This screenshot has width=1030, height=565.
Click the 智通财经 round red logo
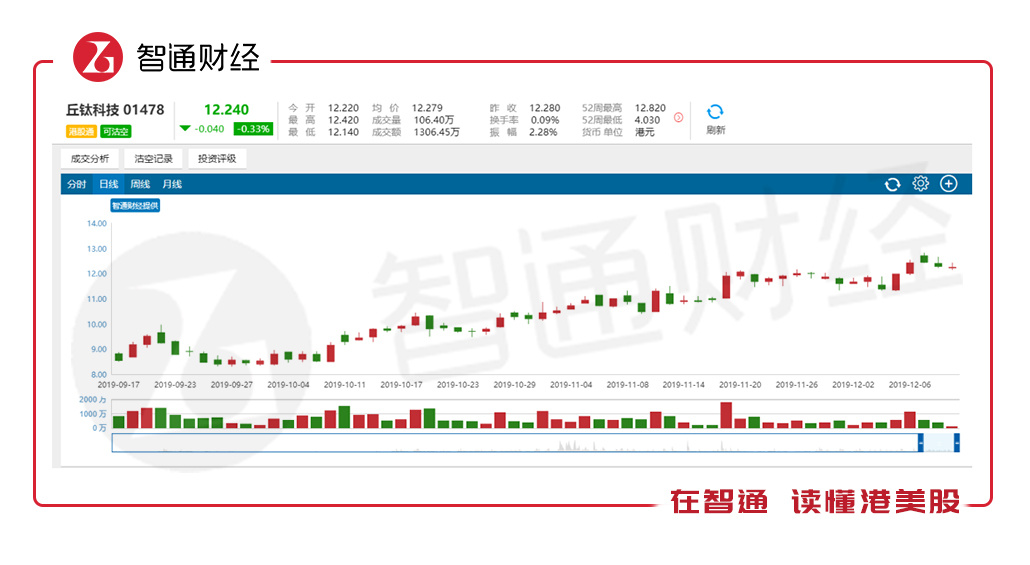click(x=98, y=57)
